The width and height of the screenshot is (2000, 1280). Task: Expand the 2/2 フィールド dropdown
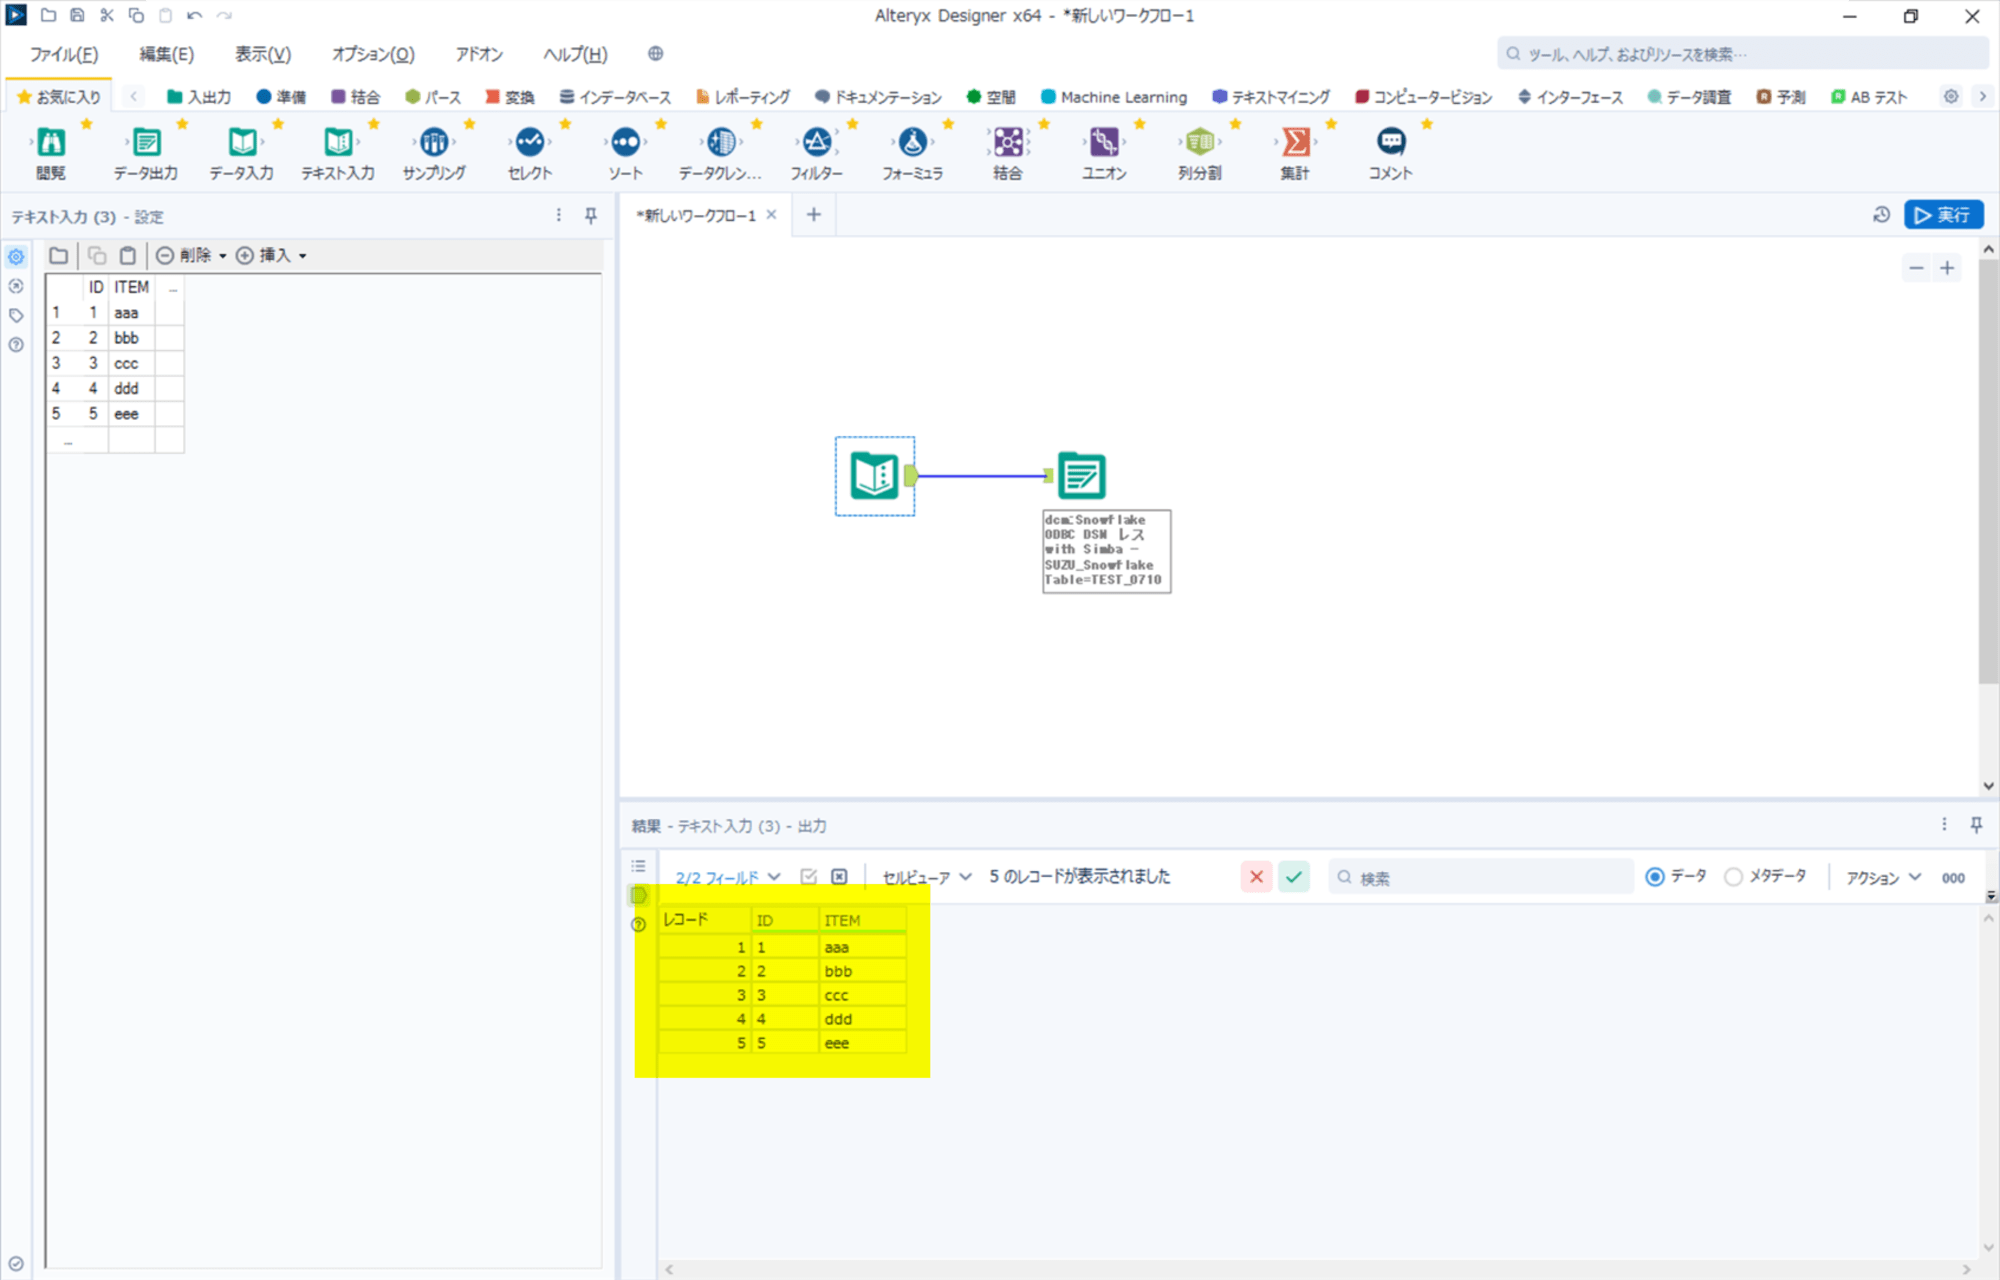[728, 877]
